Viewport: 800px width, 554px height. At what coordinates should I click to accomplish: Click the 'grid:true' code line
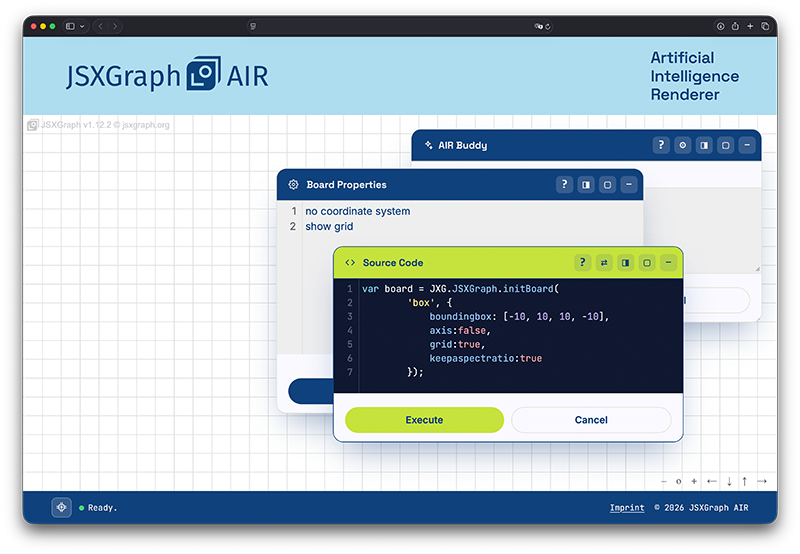coord(457,344)
